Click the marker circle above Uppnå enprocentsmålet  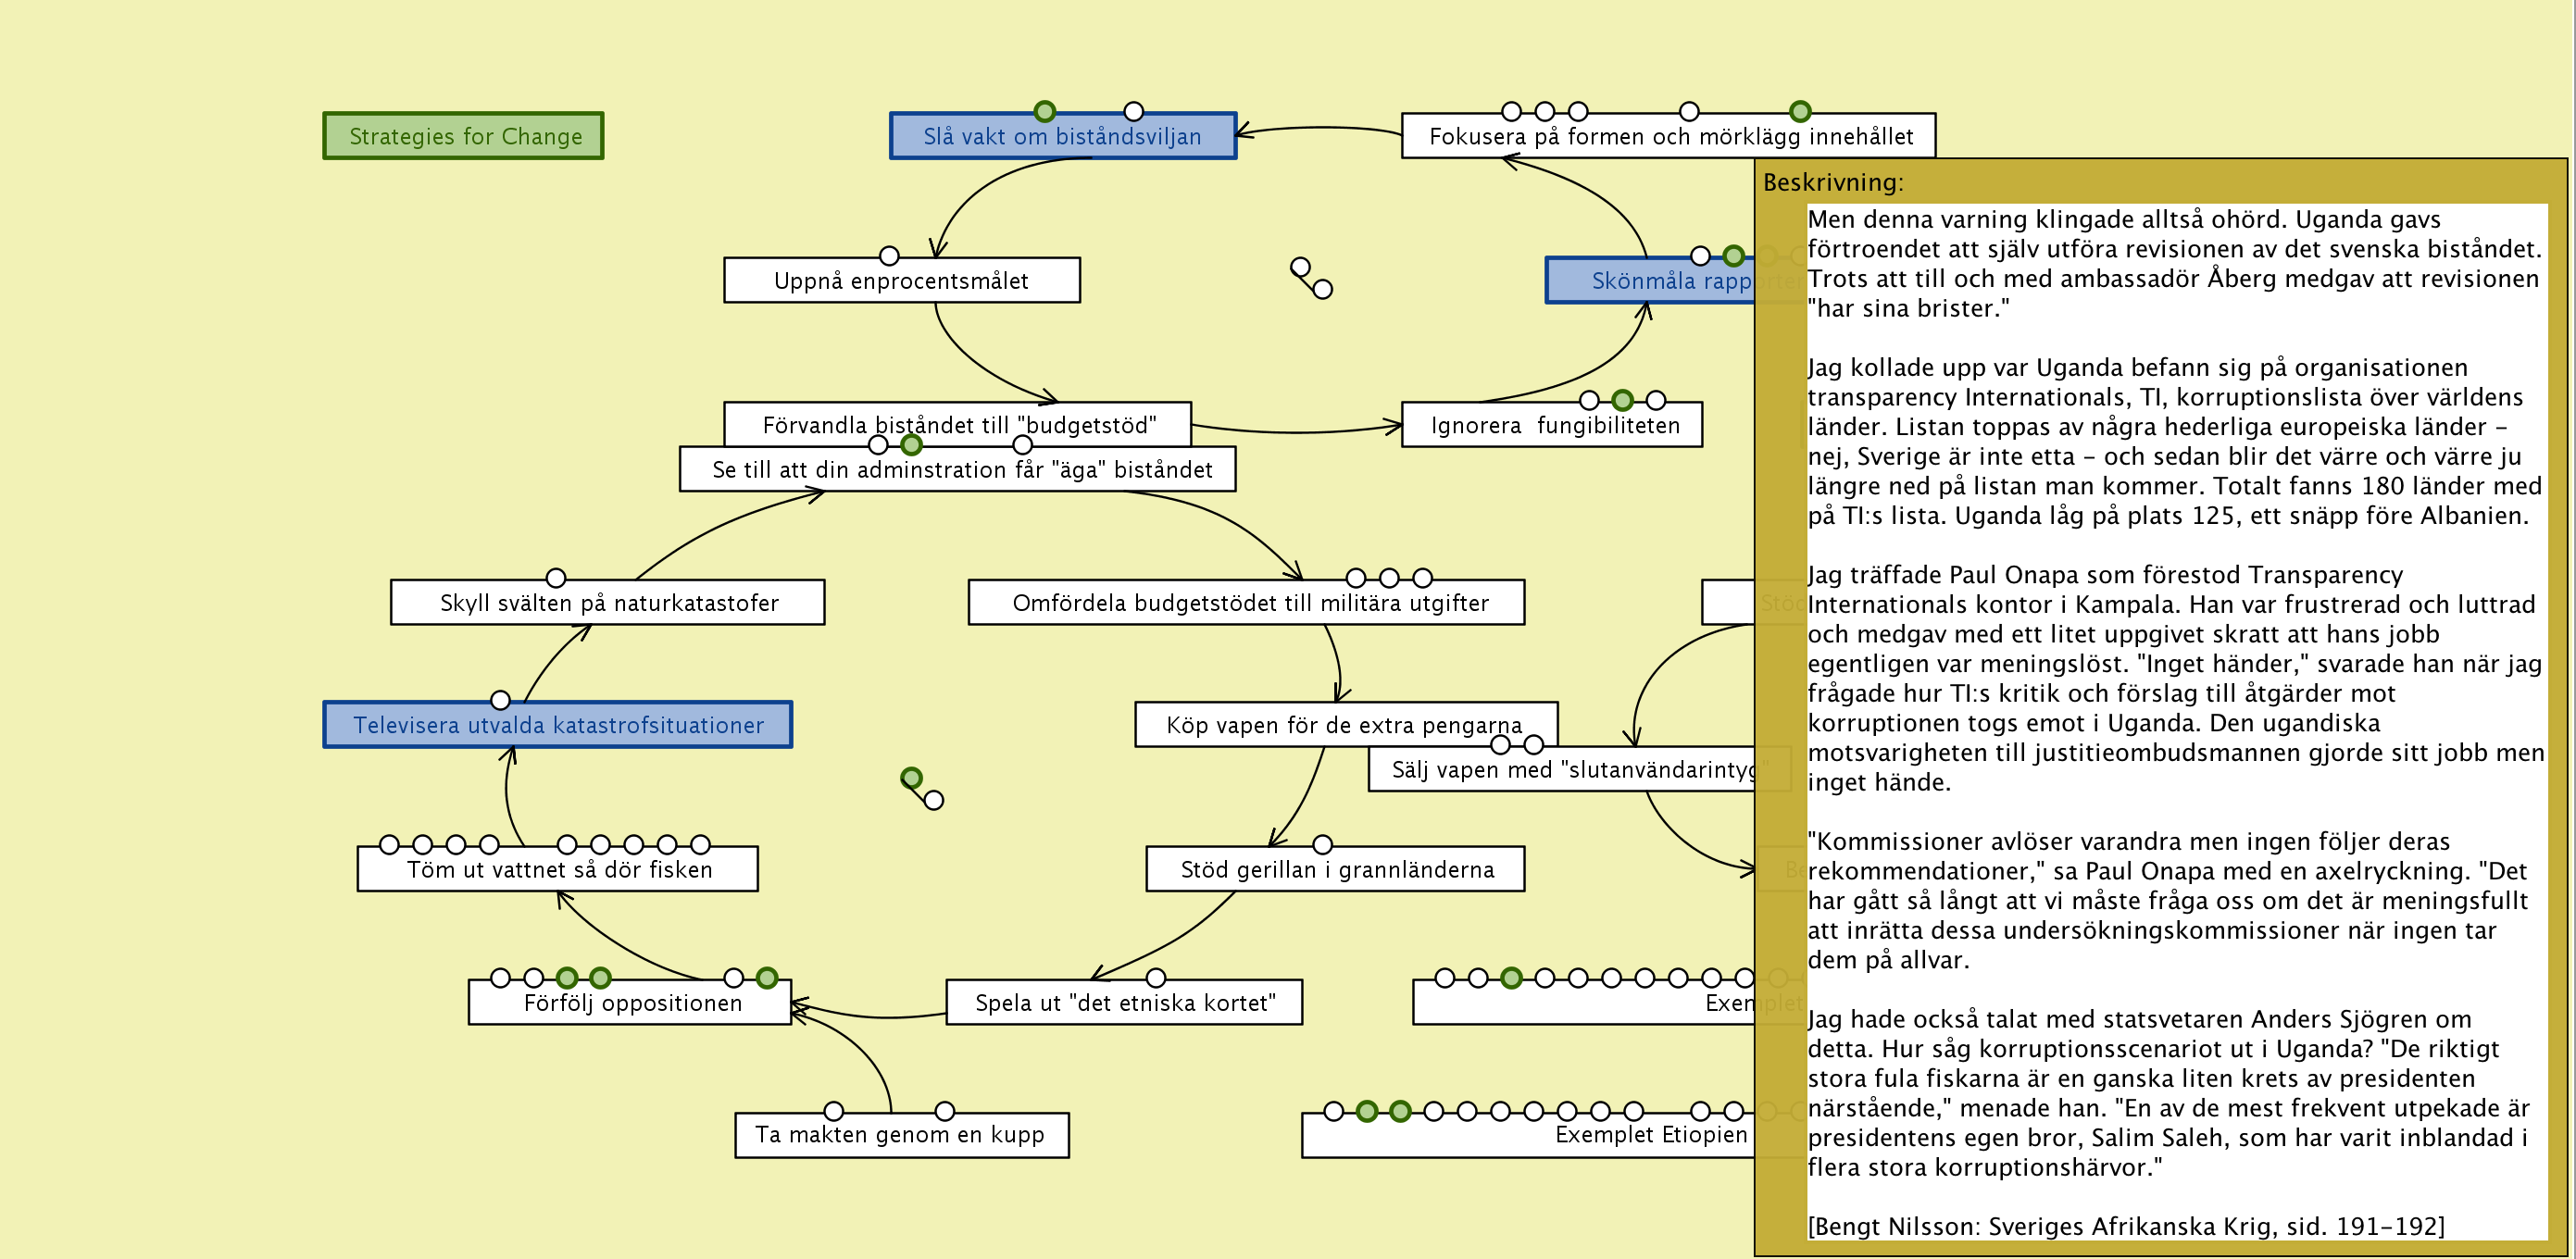(889, 256)
